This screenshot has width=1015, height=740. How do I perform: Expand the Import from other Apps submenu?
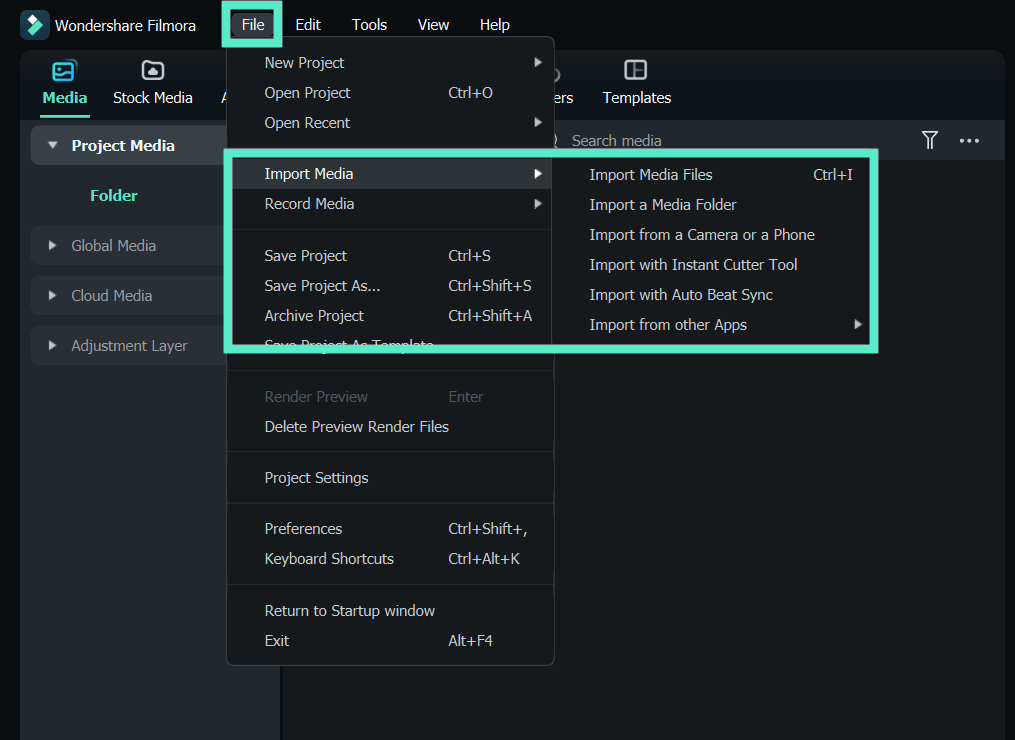[x=858, y=324]
